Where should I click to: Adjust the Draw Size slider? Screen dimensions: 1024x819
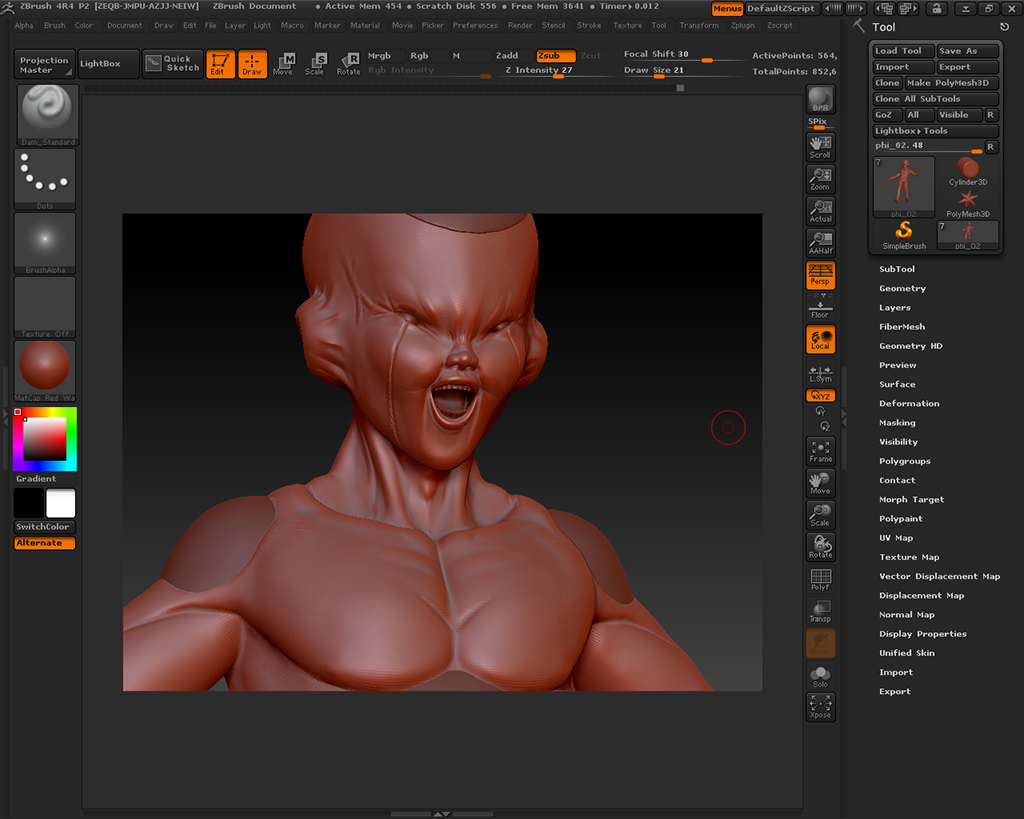682,71
